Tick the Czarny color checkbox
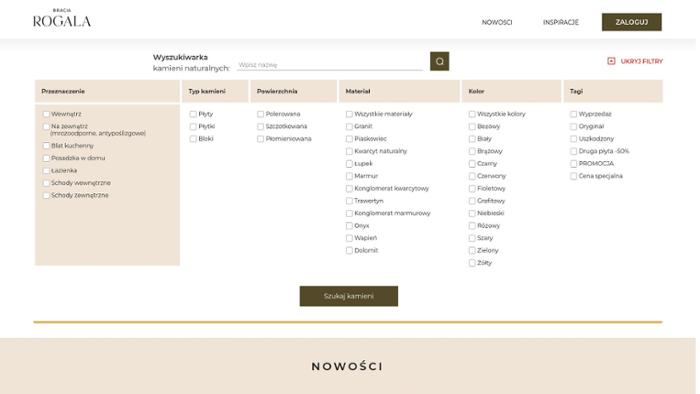The image size is (700, 394). pyautogui.click(x=472, y=164)
